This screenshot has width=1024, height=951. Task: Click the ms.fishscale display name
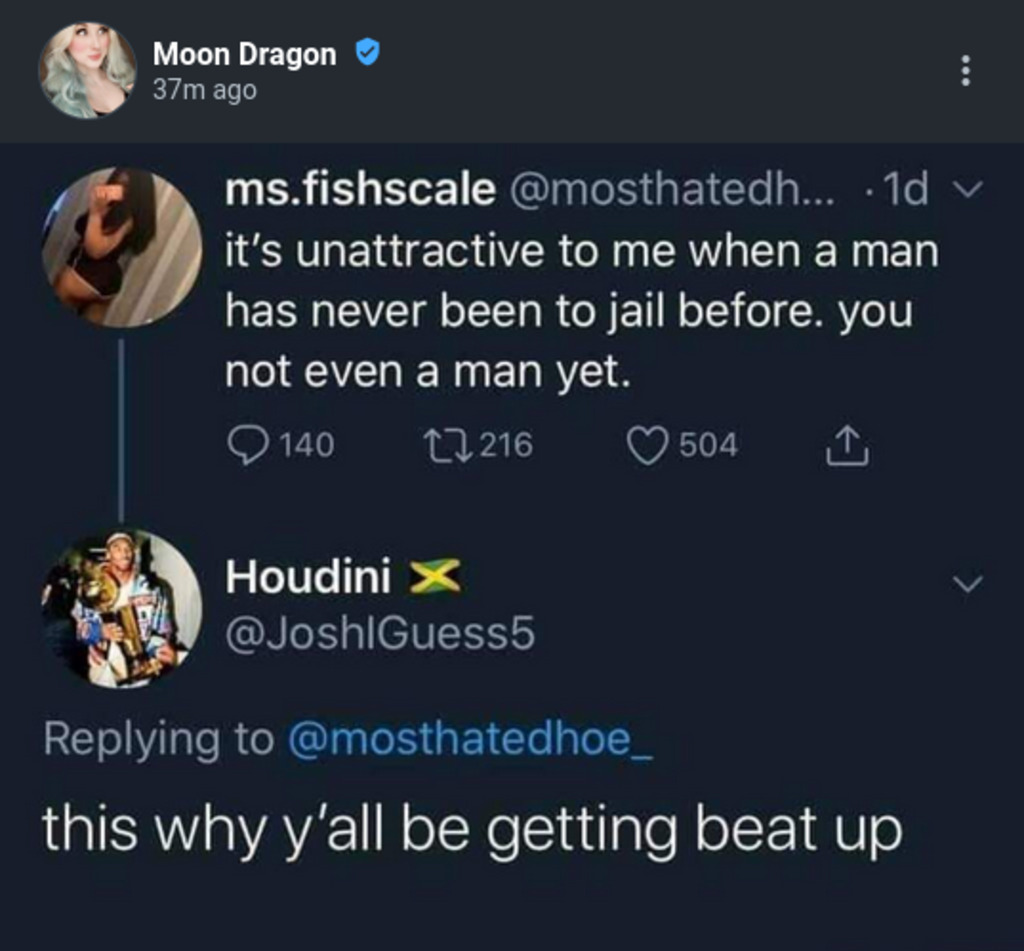(x=360, y=189)
